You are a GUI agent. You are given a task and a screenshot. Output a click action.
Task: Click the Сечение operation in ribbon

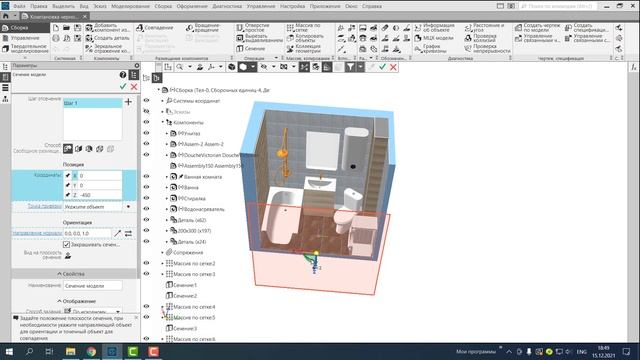(251, 49)
